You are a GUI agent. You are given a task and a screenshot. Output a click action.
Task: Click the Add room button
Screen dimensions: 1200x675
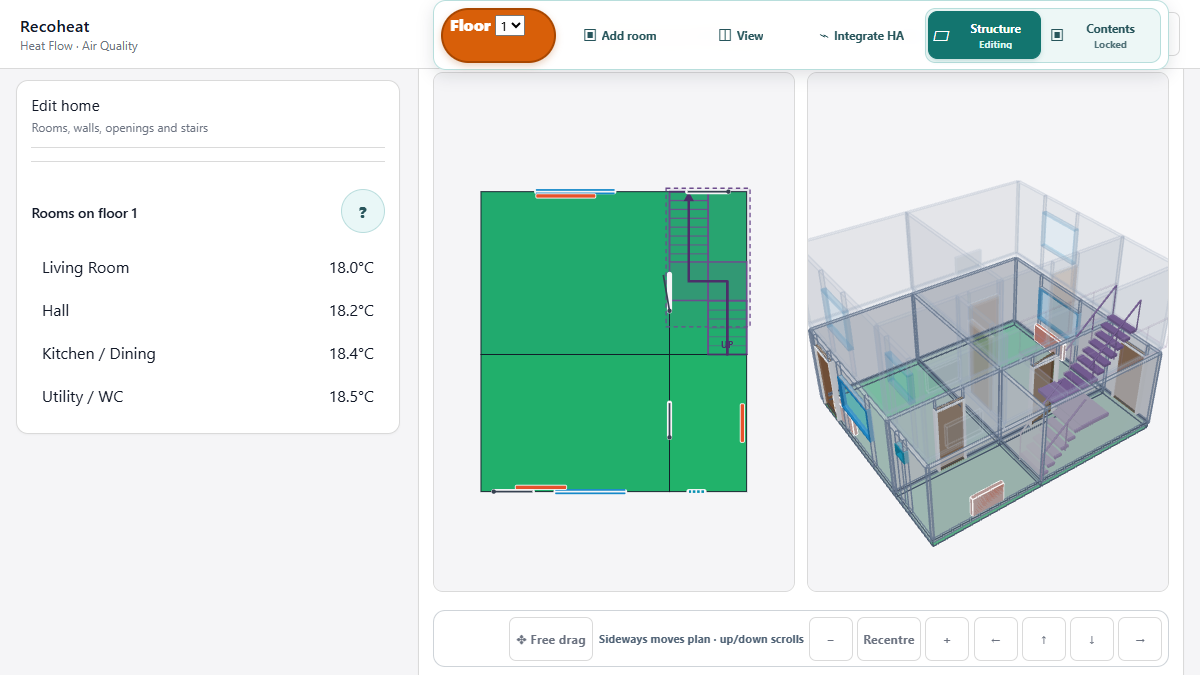click(x=620, y=36)
